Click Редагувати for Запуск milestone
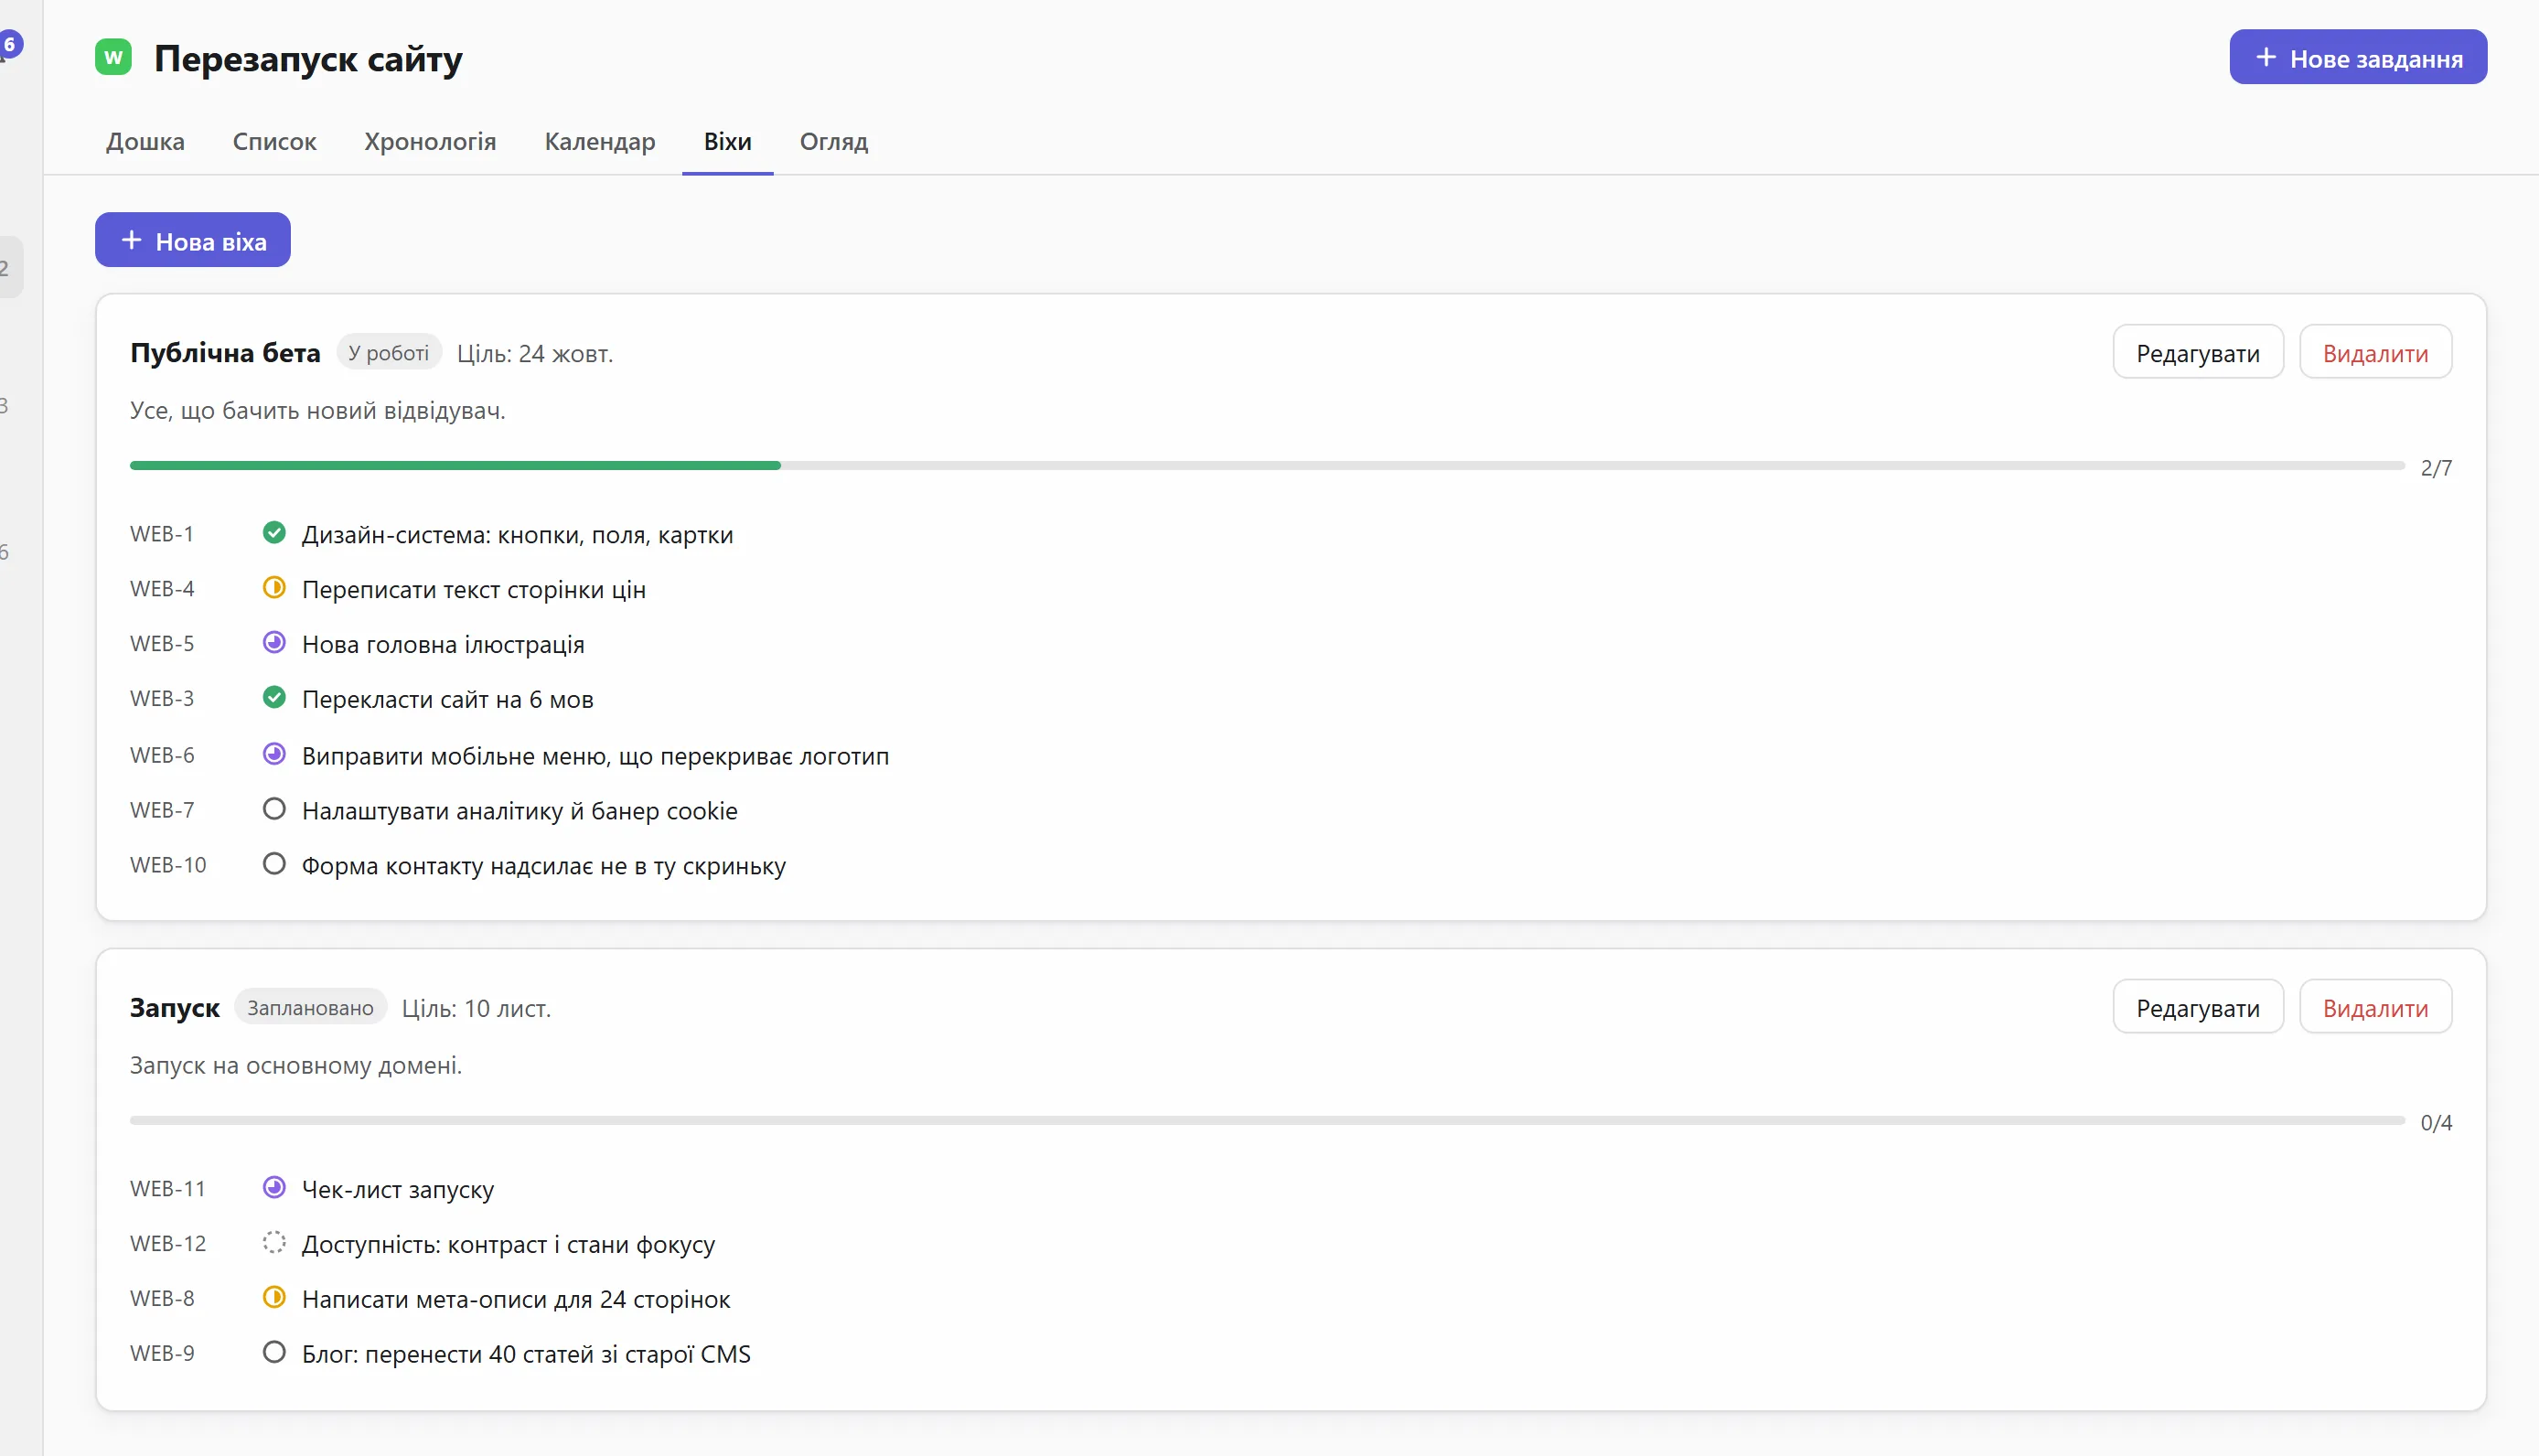The image size is (2539, 1456). (2198, 1008)
